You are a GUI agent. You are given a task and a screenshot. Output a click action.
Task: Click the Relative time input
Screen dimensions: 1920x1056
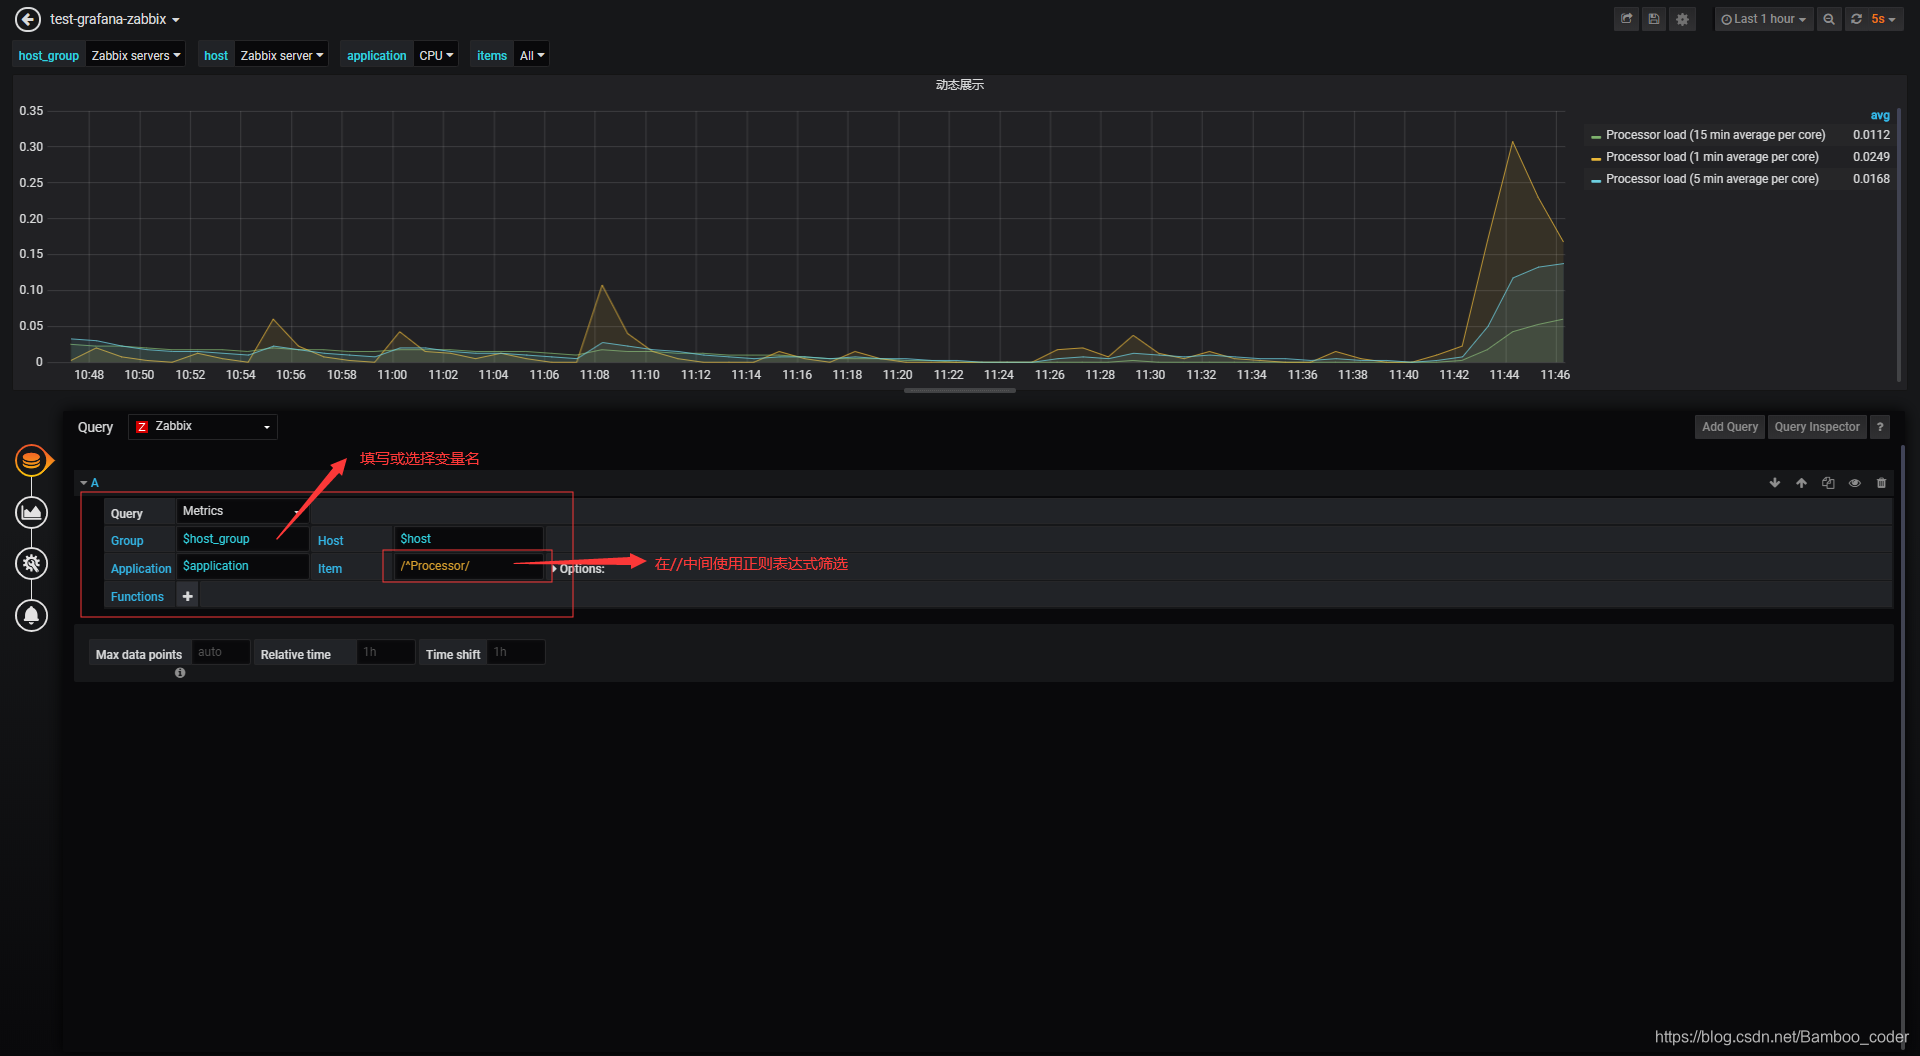[385, 652]
